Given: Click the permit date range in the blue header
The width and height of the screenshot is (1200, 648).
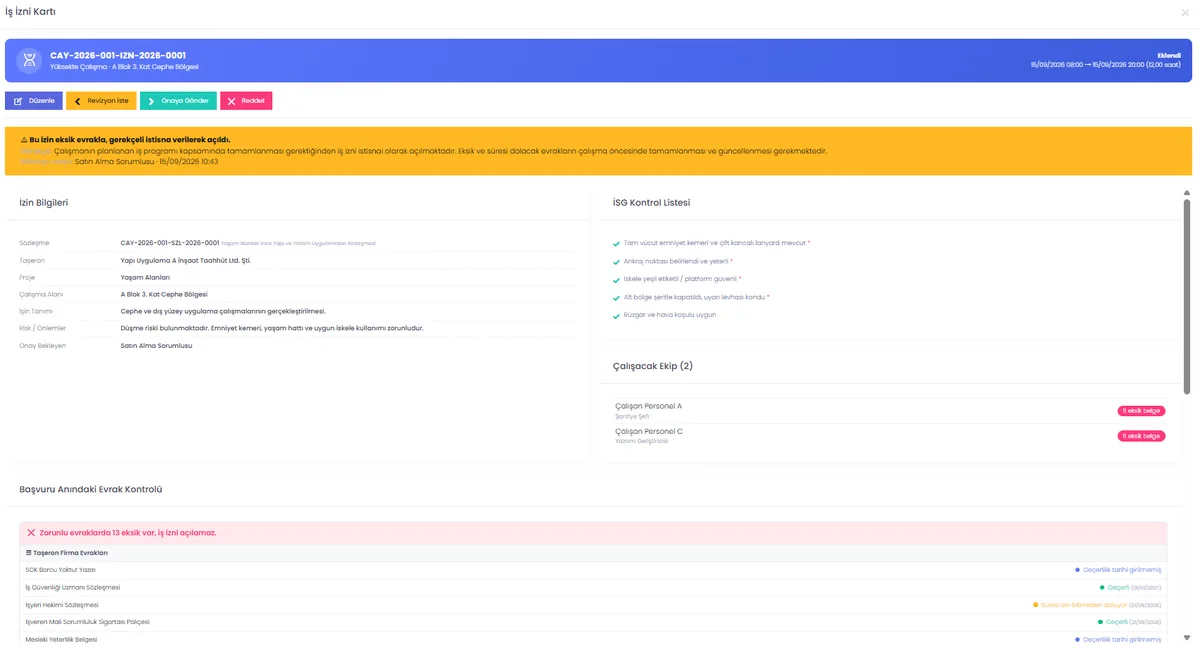Looking at the screenshot, I should coord(1106,64).
